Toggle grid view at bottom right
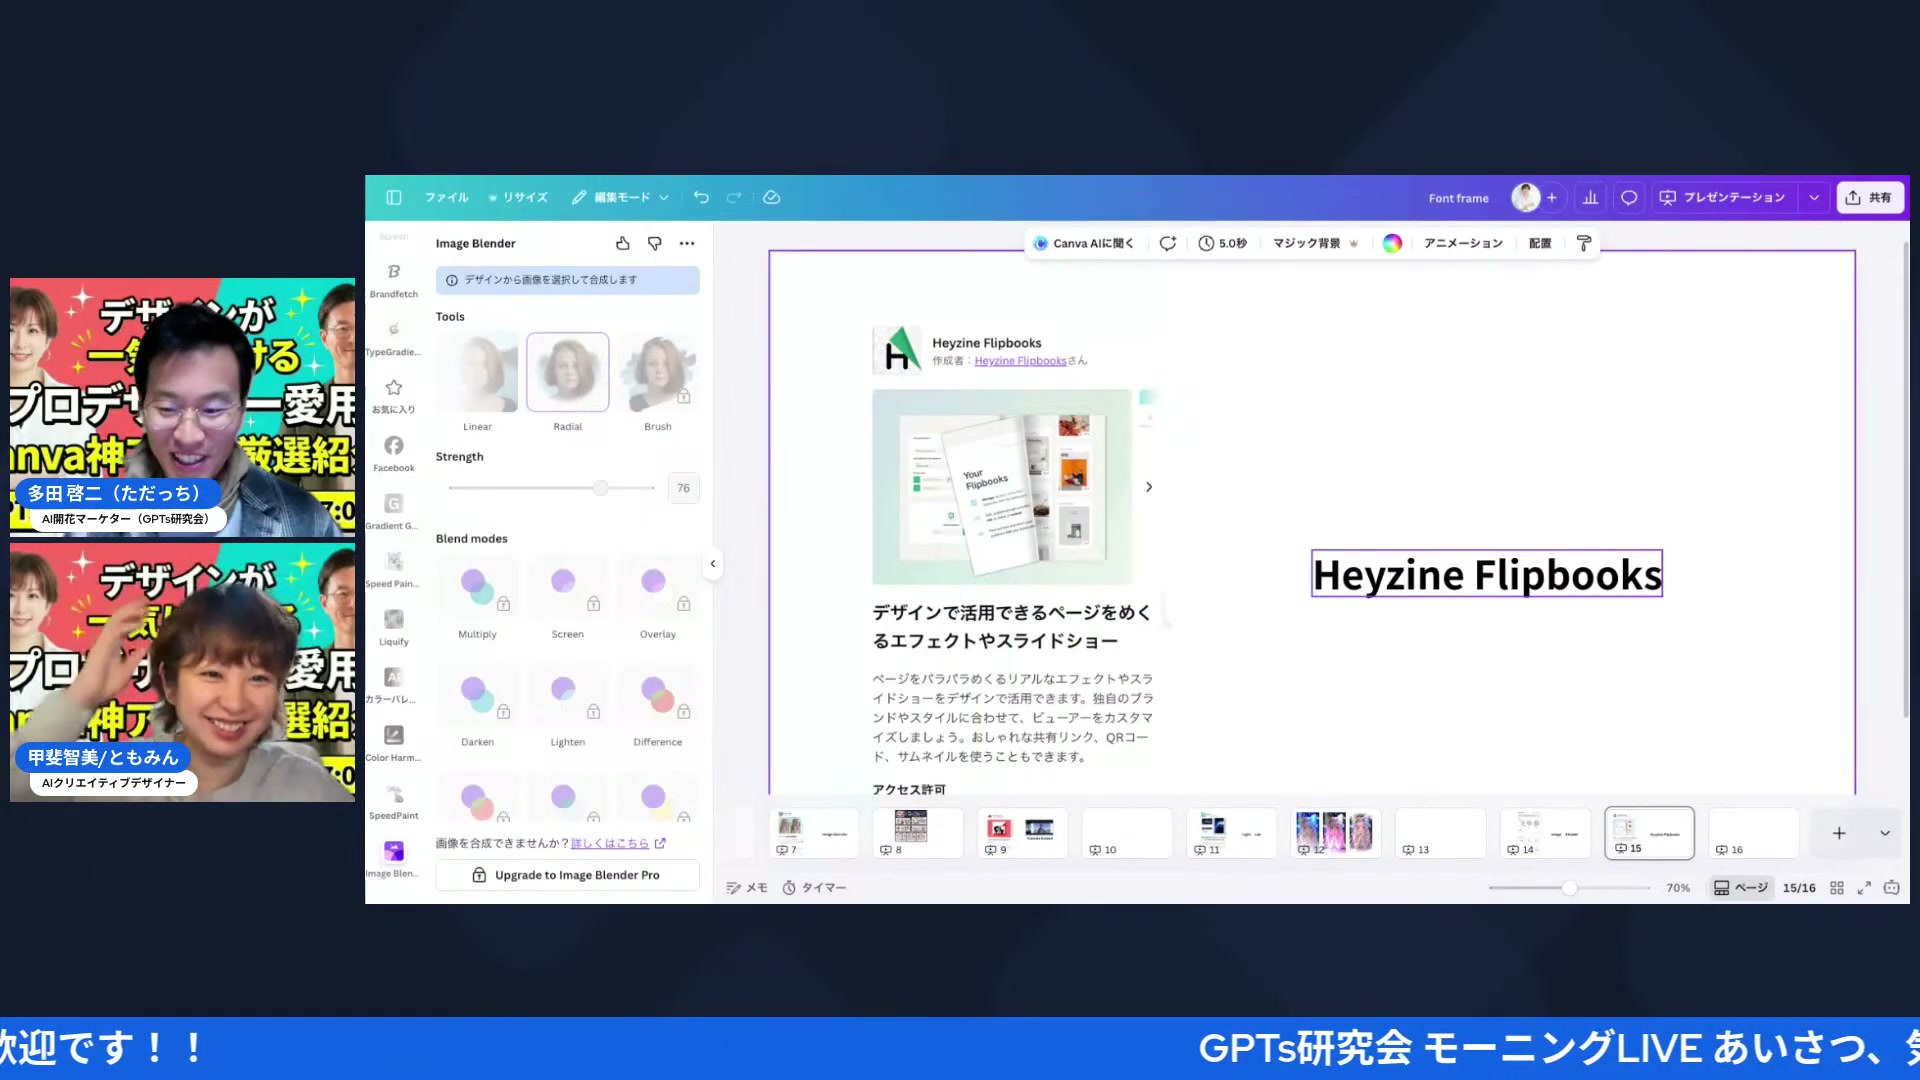Screen dimensions: 1920x1080 [1836, 887]
